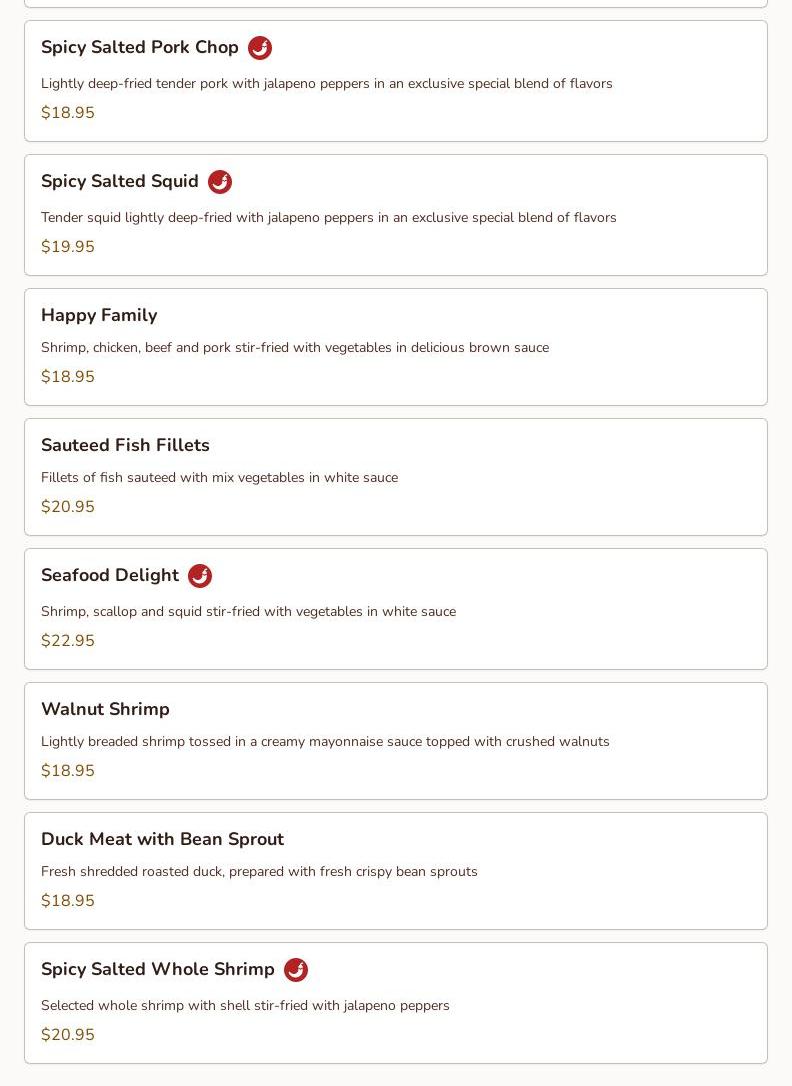Click spicy chili icon beside Spicy Salted Pork Chop
The height and width of the screenshot is (1086, 792).
260,48
